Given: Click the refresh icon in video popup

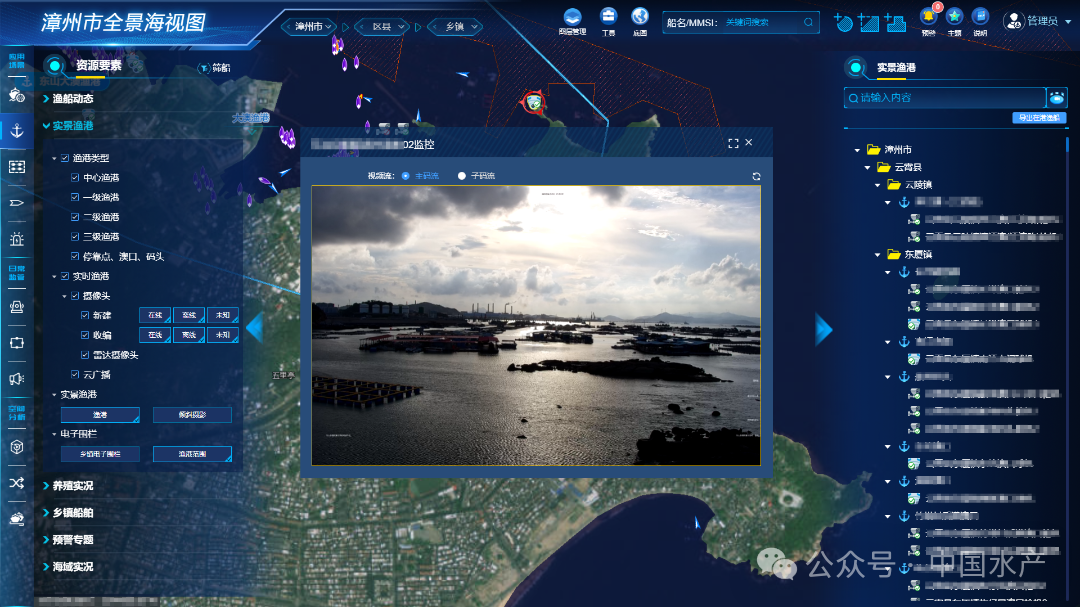Looking at the screenshot, I should click(x=756, y=176).
